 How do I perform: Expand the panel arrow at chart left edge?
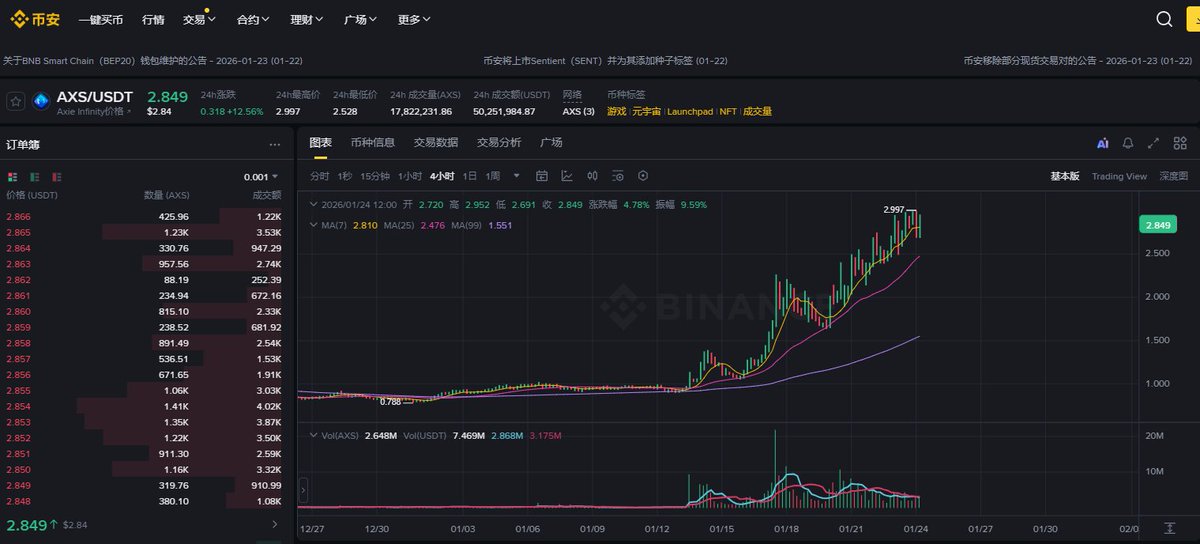point(302,491)
